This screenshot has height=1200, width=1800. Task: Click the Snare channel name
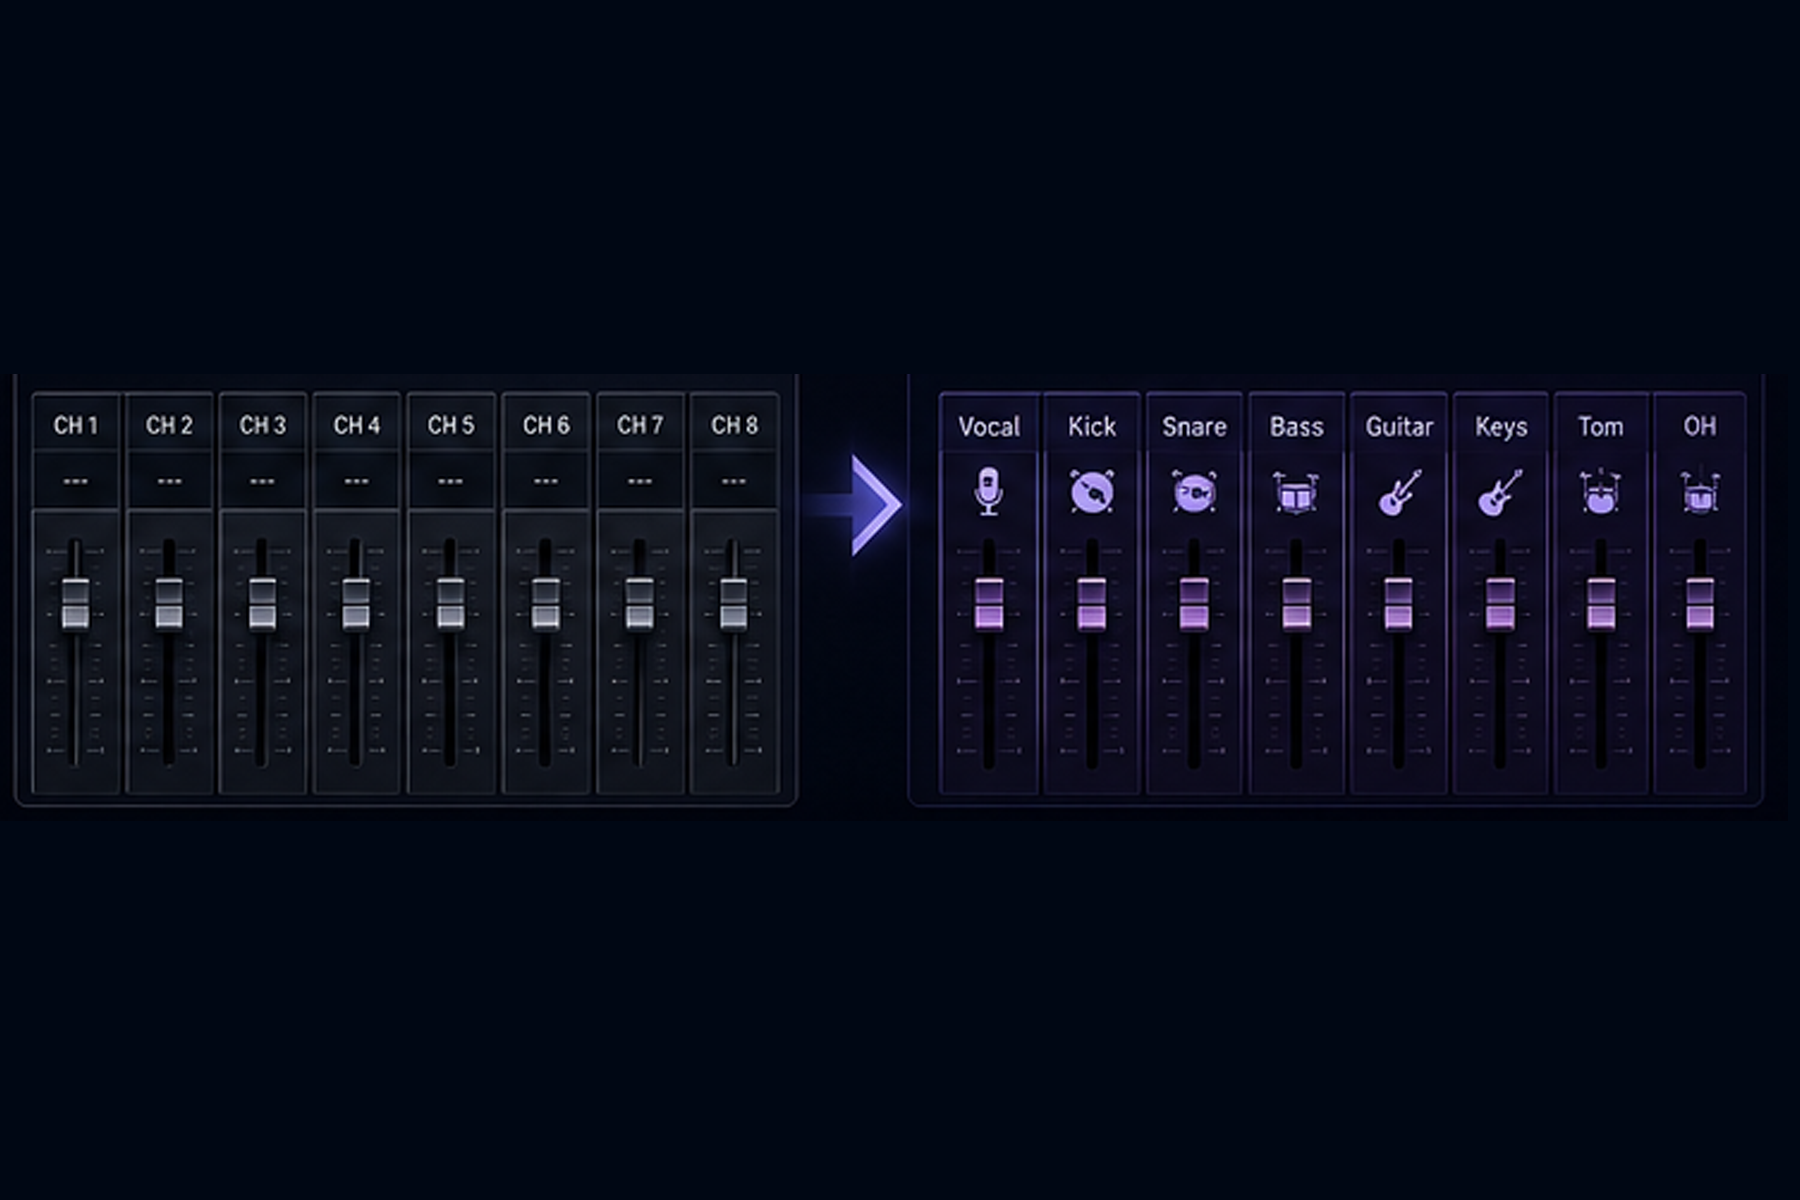1194,427
